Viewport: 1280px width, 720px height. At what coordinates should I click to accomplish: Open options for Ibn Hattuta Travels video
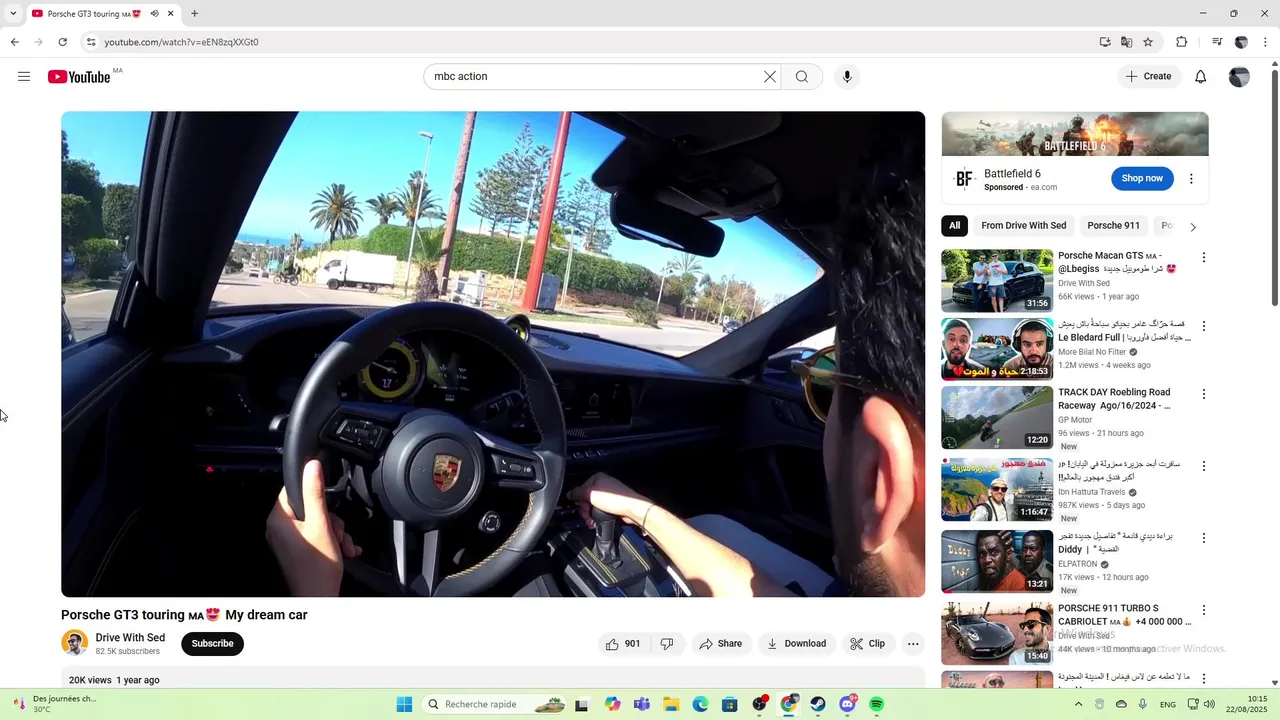(x=1204, y=466)
